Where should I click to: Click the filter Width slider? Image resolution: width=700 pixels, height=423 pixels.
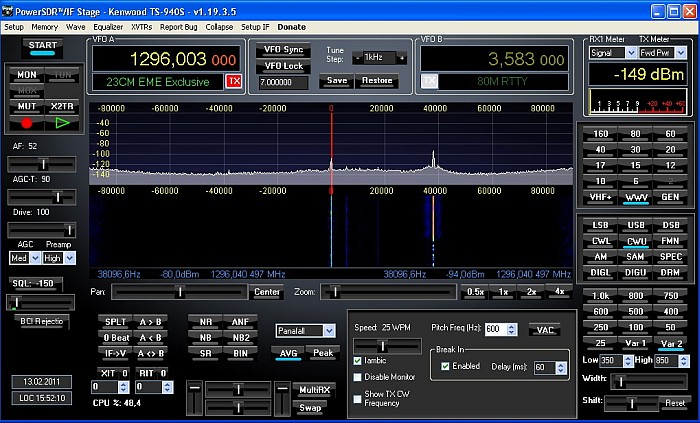(649, 382)
